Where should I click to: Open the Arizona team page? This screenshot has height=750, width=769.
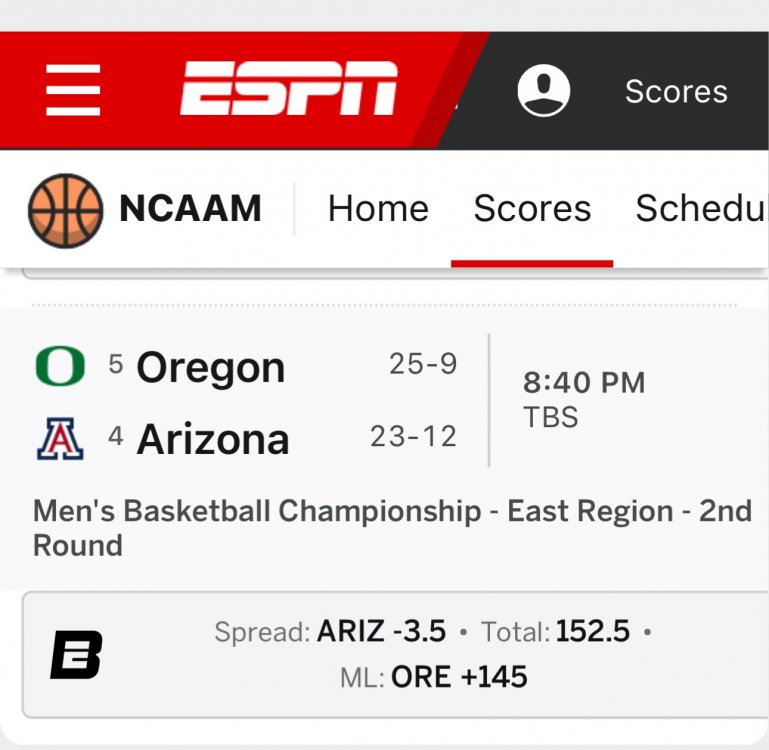click(x=212, y=440)
